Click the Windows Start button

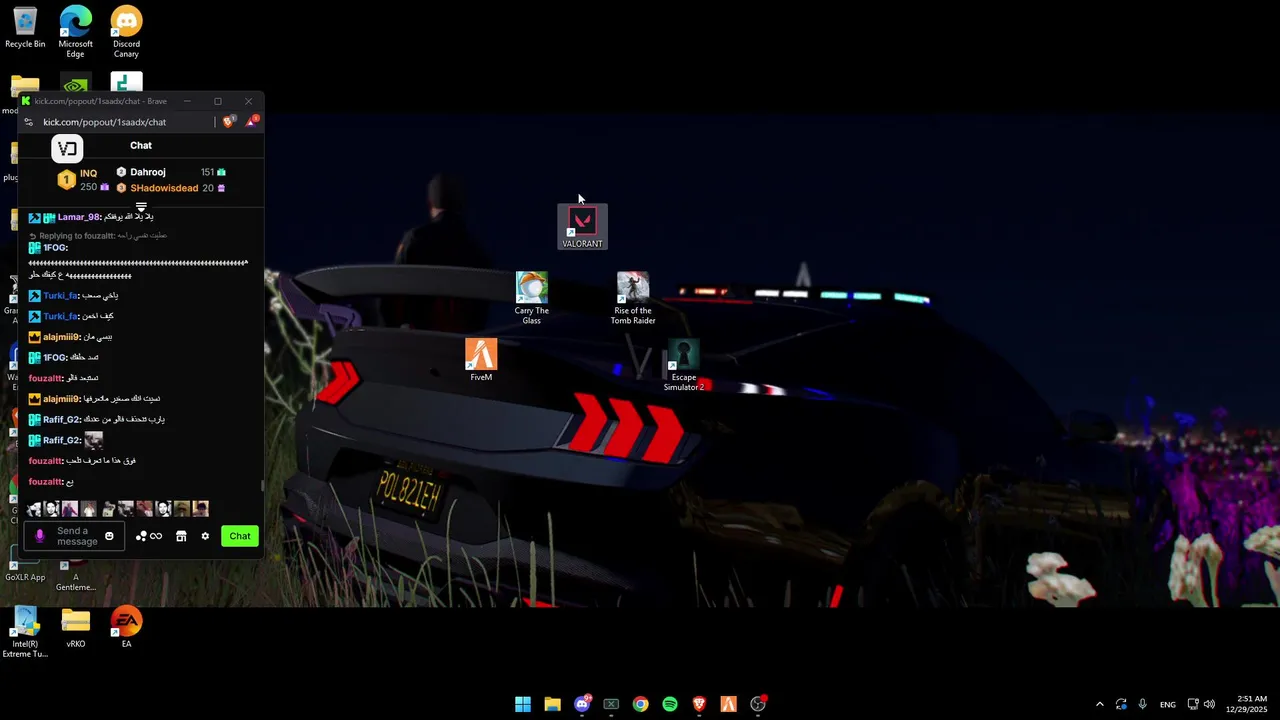[523, 704]
